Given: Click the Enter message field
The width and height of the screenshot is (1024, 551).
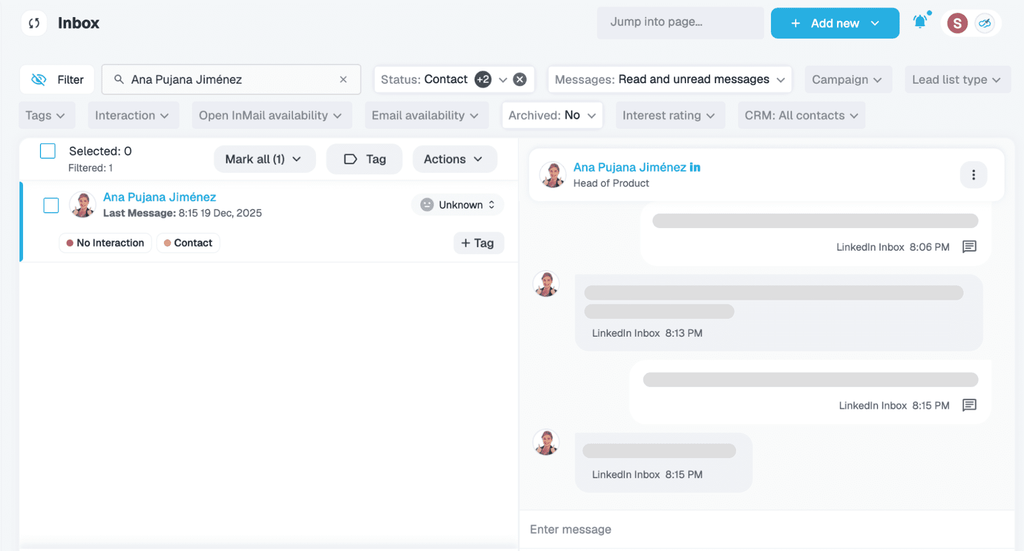Looking at the screenshot, I should [767, 529].
